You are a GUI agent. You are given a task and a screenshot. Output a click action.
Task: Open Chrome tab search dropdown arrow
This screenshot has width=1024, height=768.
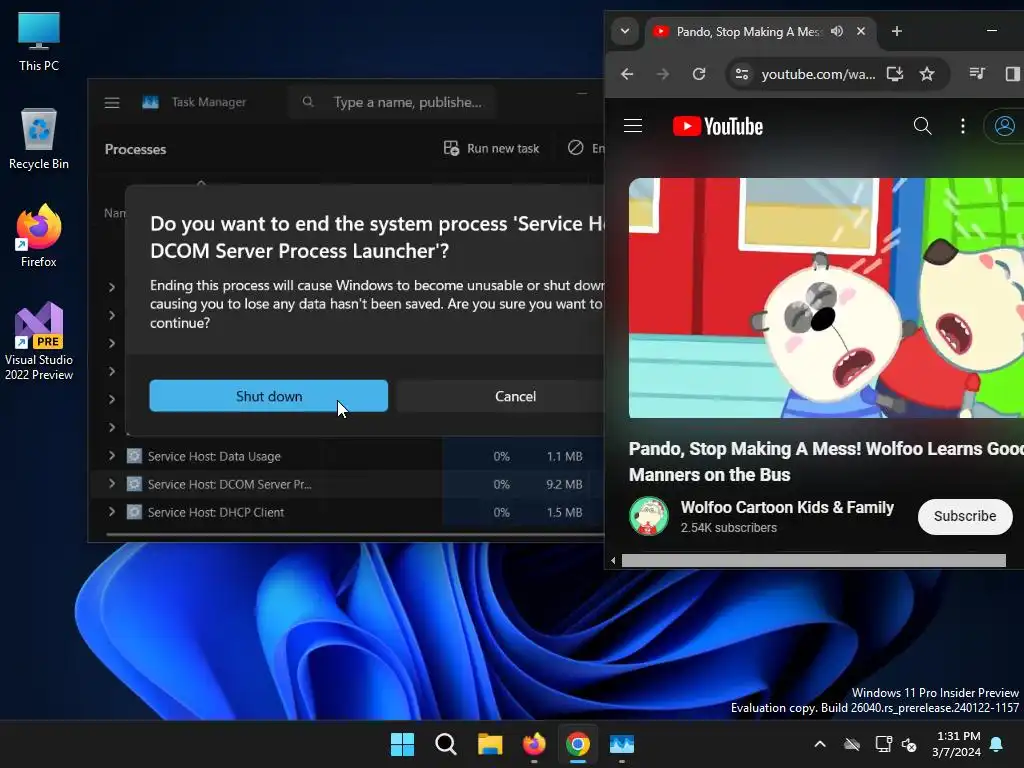pos(625,31)
